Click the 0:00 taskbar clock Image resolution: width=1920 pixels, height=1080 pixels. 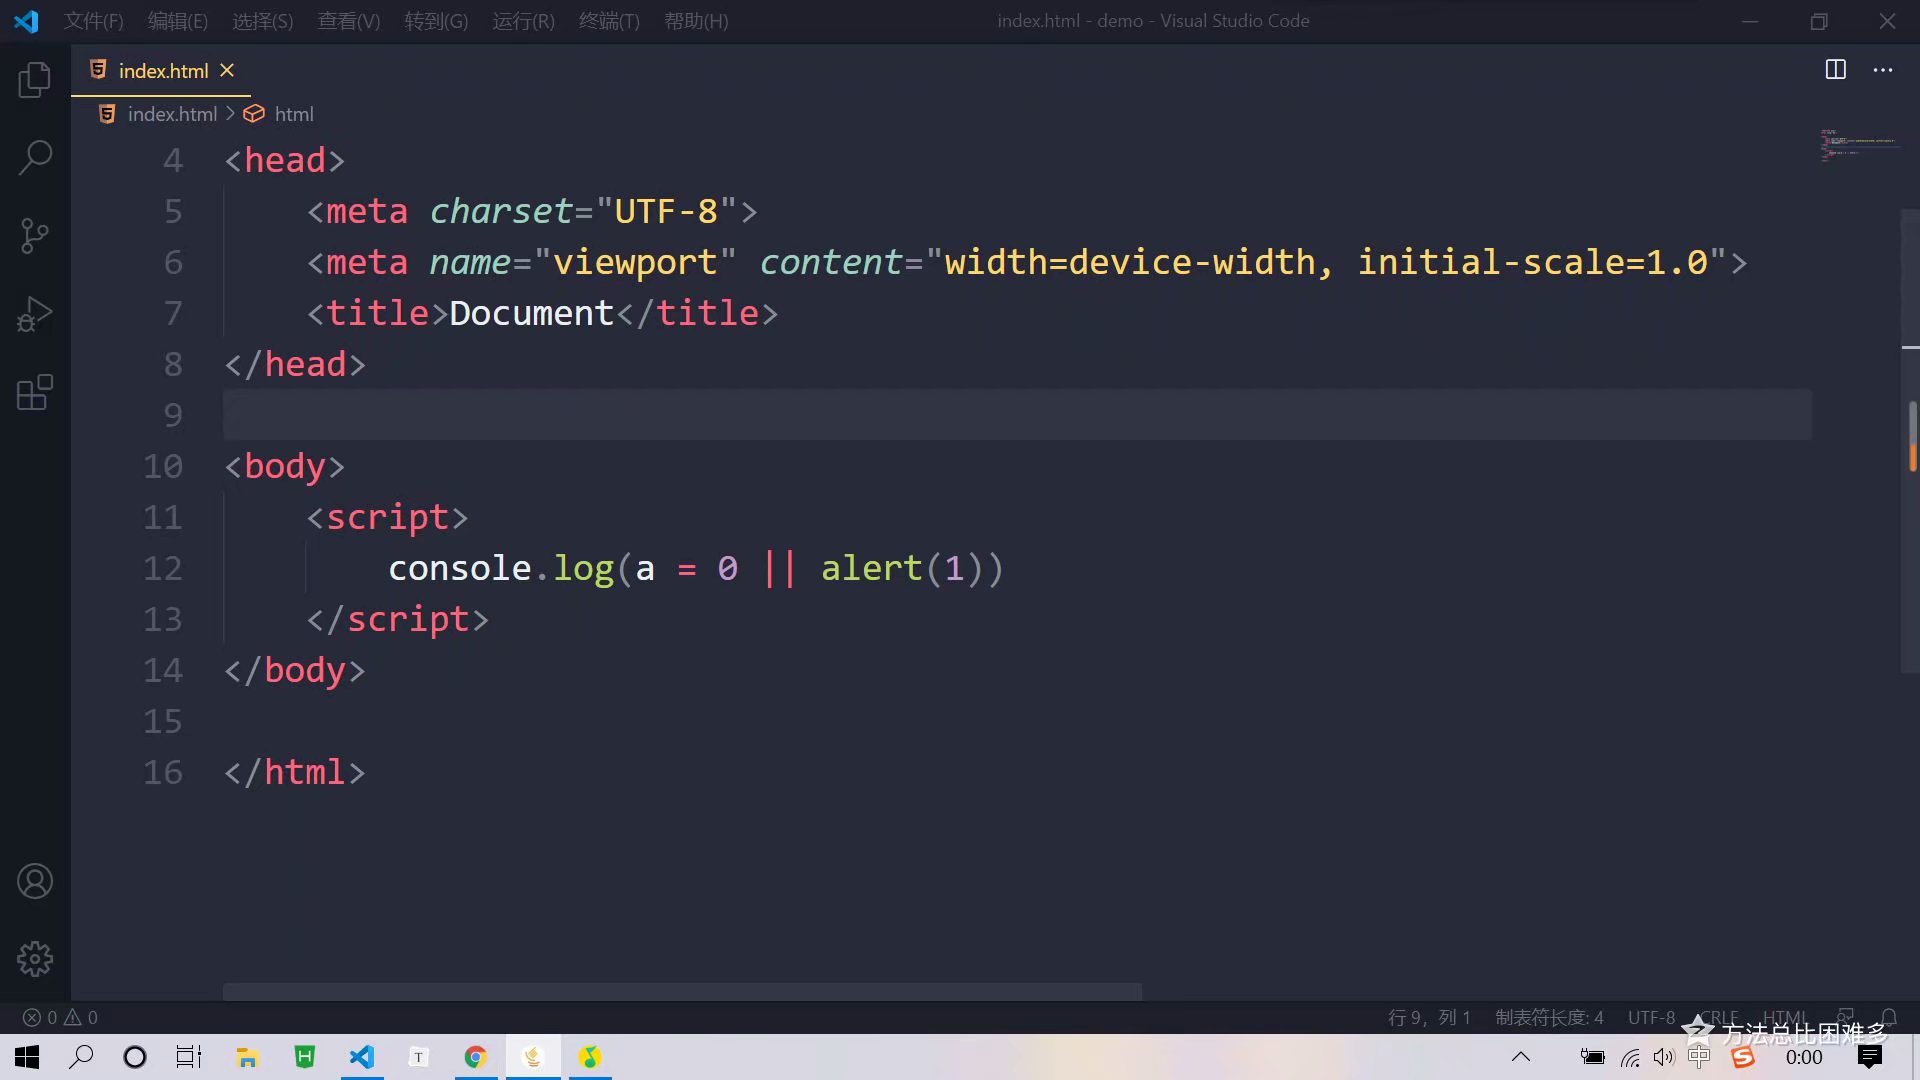click(1804, 1057)
